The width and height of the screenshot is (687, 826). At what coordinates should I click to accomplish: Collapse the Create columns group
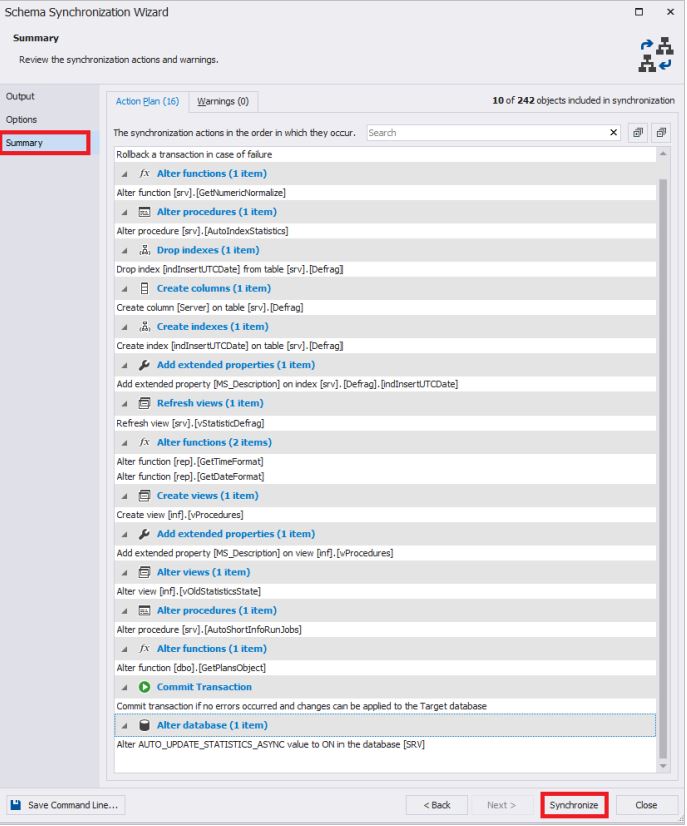coord(124,289)
